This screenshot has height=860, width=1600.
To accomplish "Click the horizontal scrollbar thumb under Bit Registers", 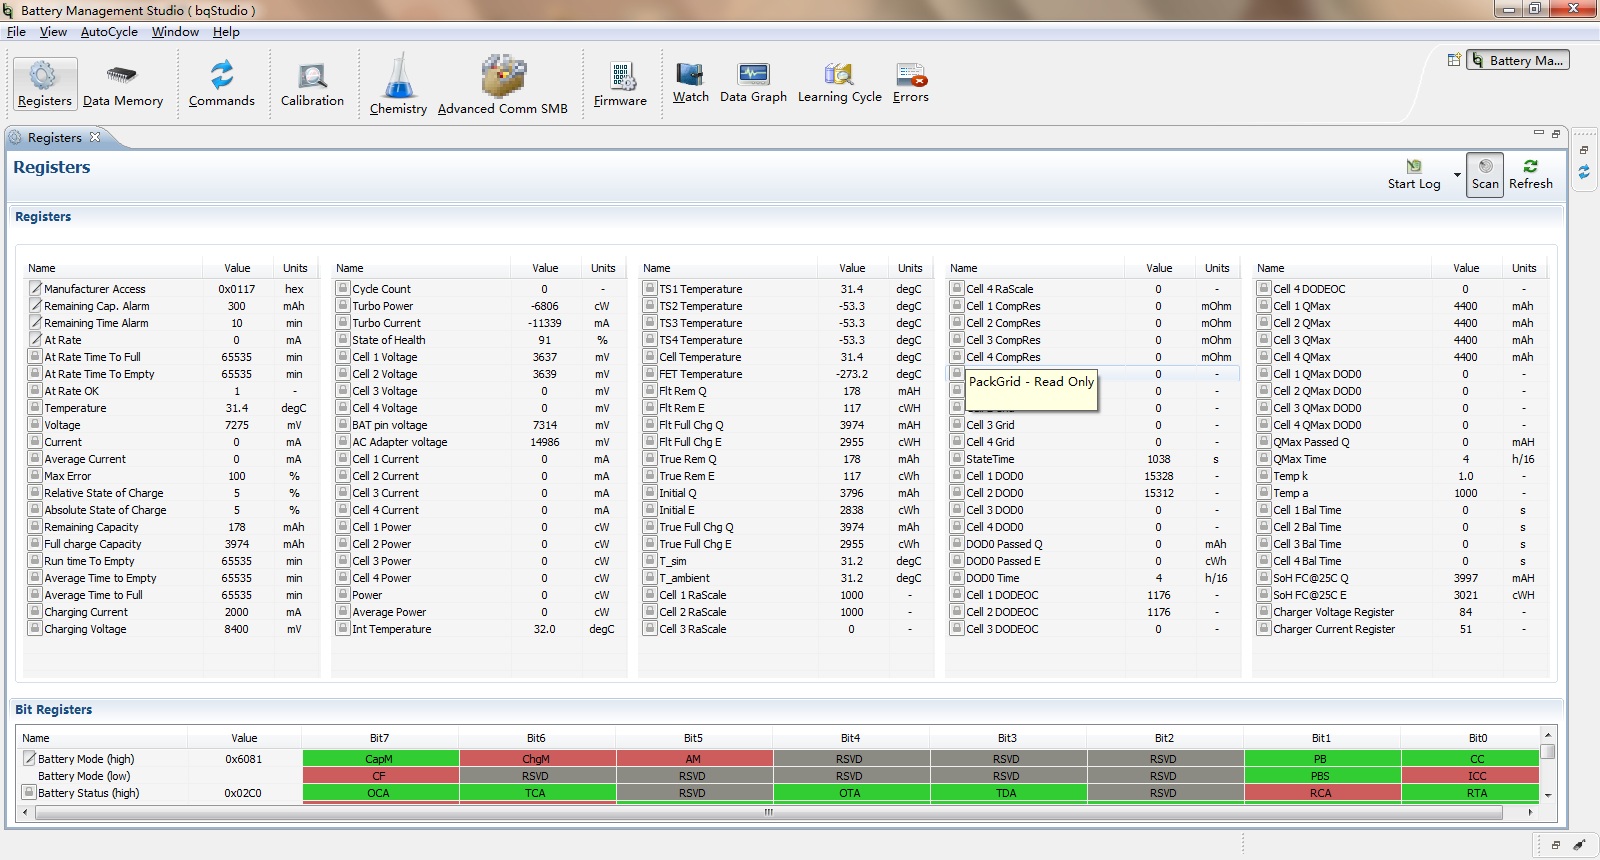I will pos(769,812).
